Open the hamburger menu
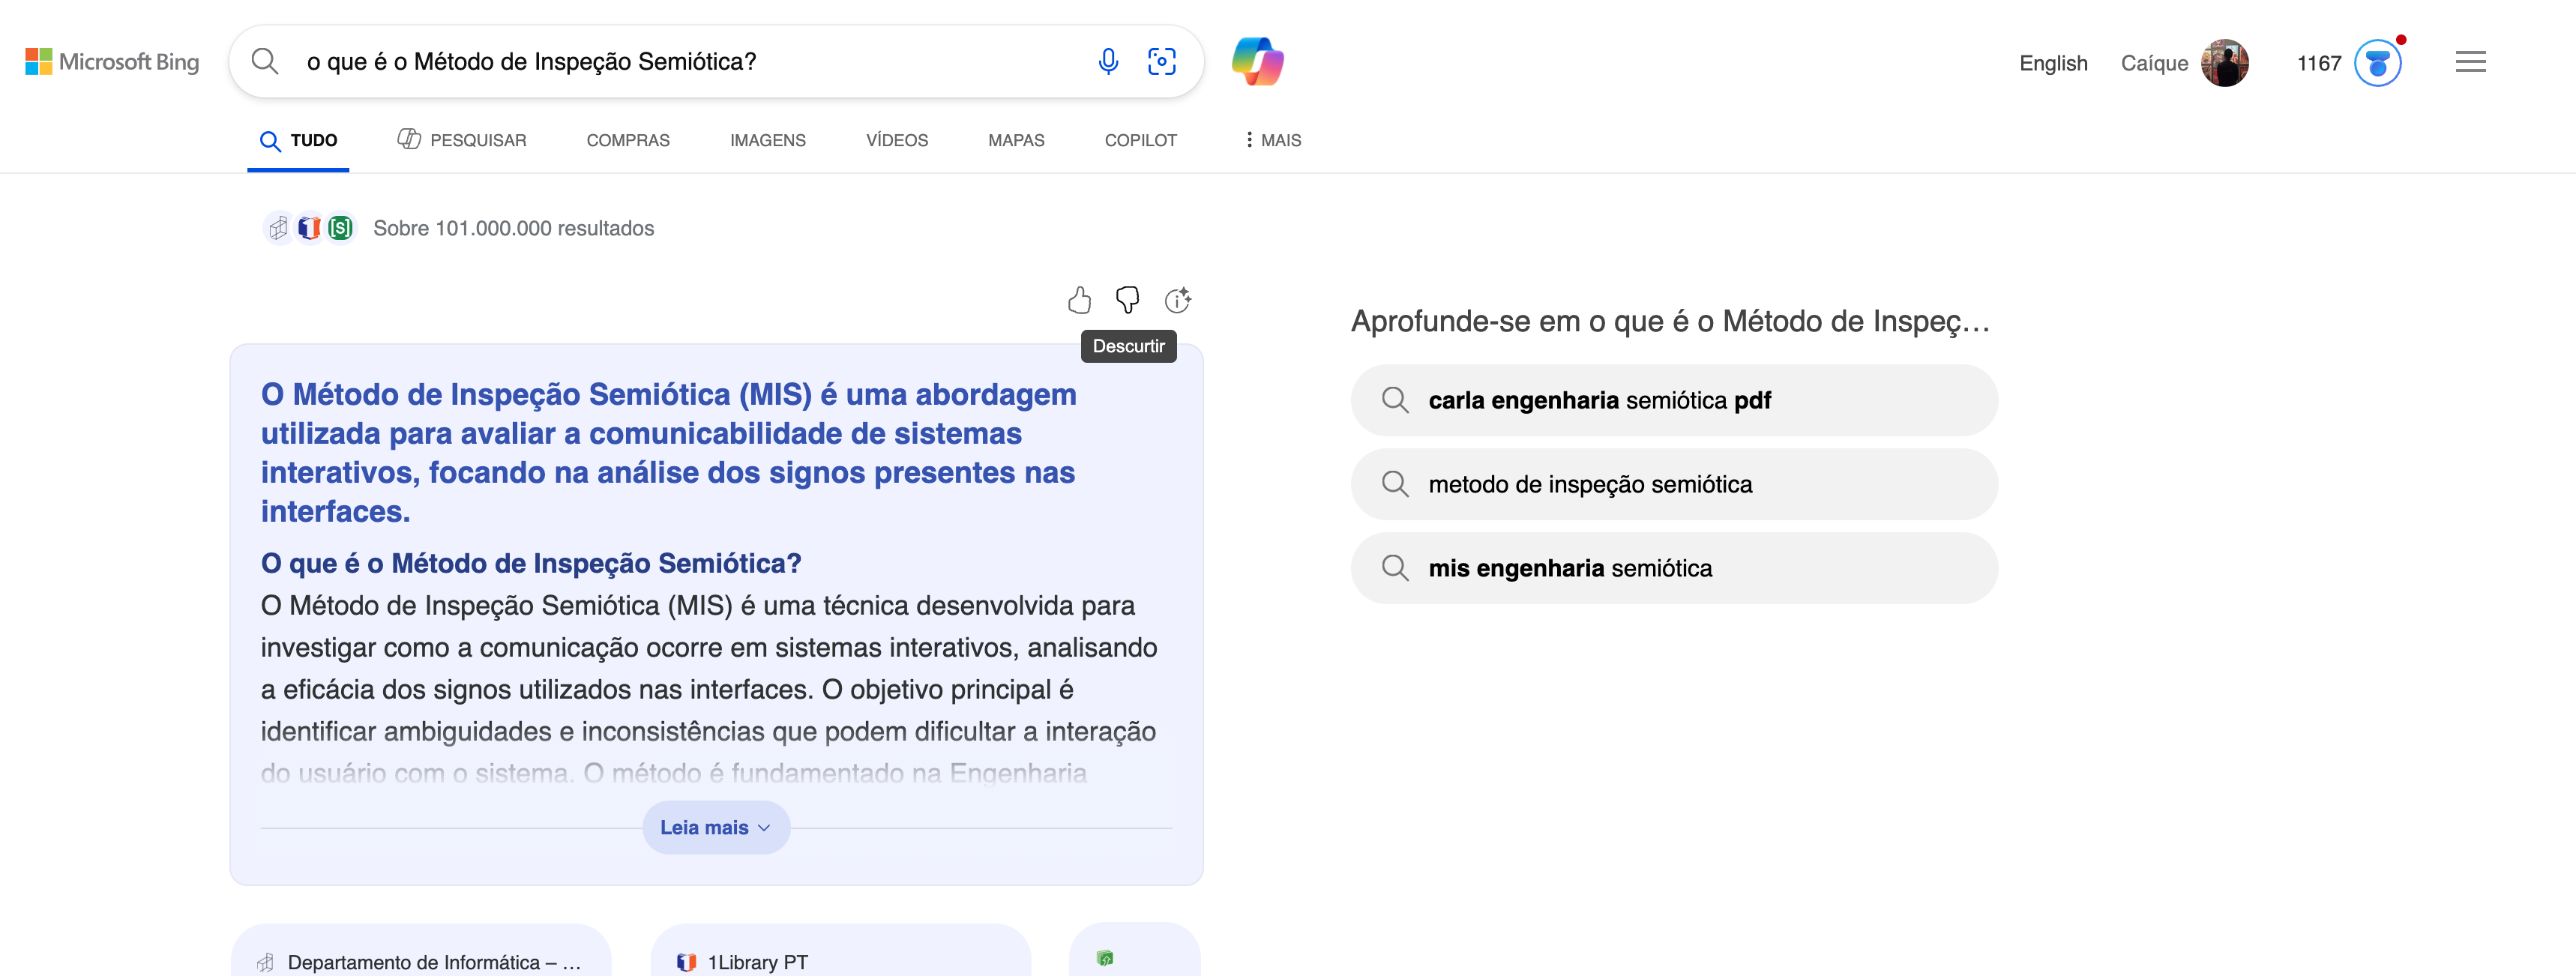The height and width of the screenshot is (976, 2576). [2471, 61]
